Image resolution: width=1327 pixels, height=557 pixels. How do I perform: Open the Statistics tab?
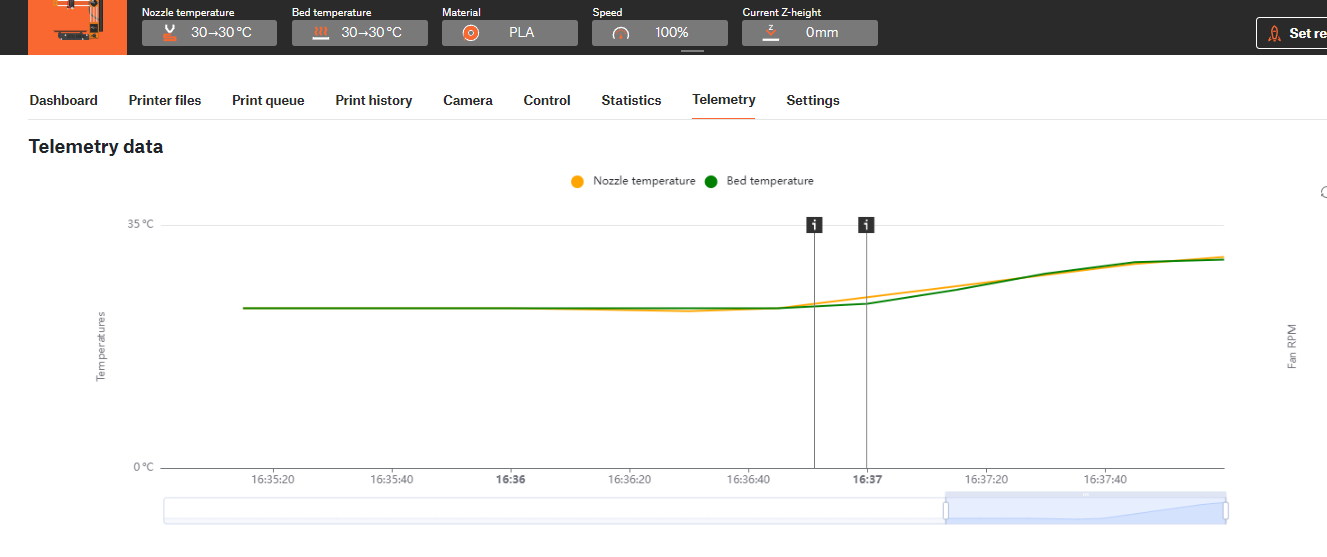point(631,100)
